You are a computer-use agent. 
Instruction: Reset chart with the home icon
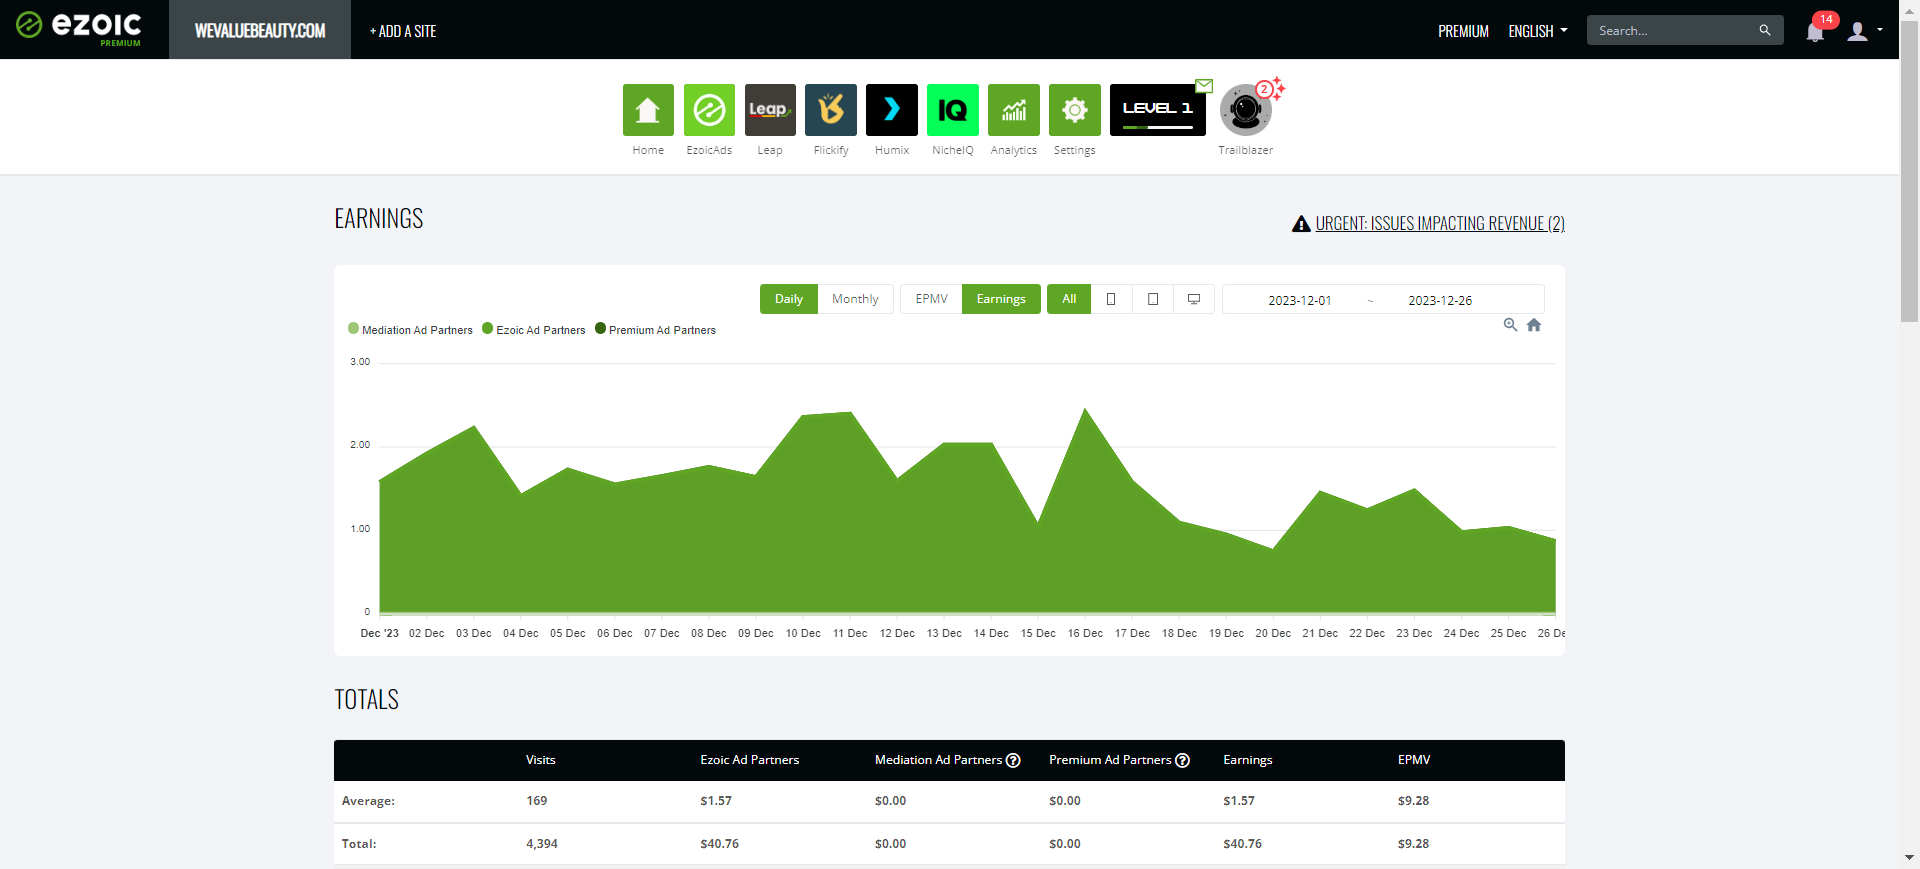1534,325
